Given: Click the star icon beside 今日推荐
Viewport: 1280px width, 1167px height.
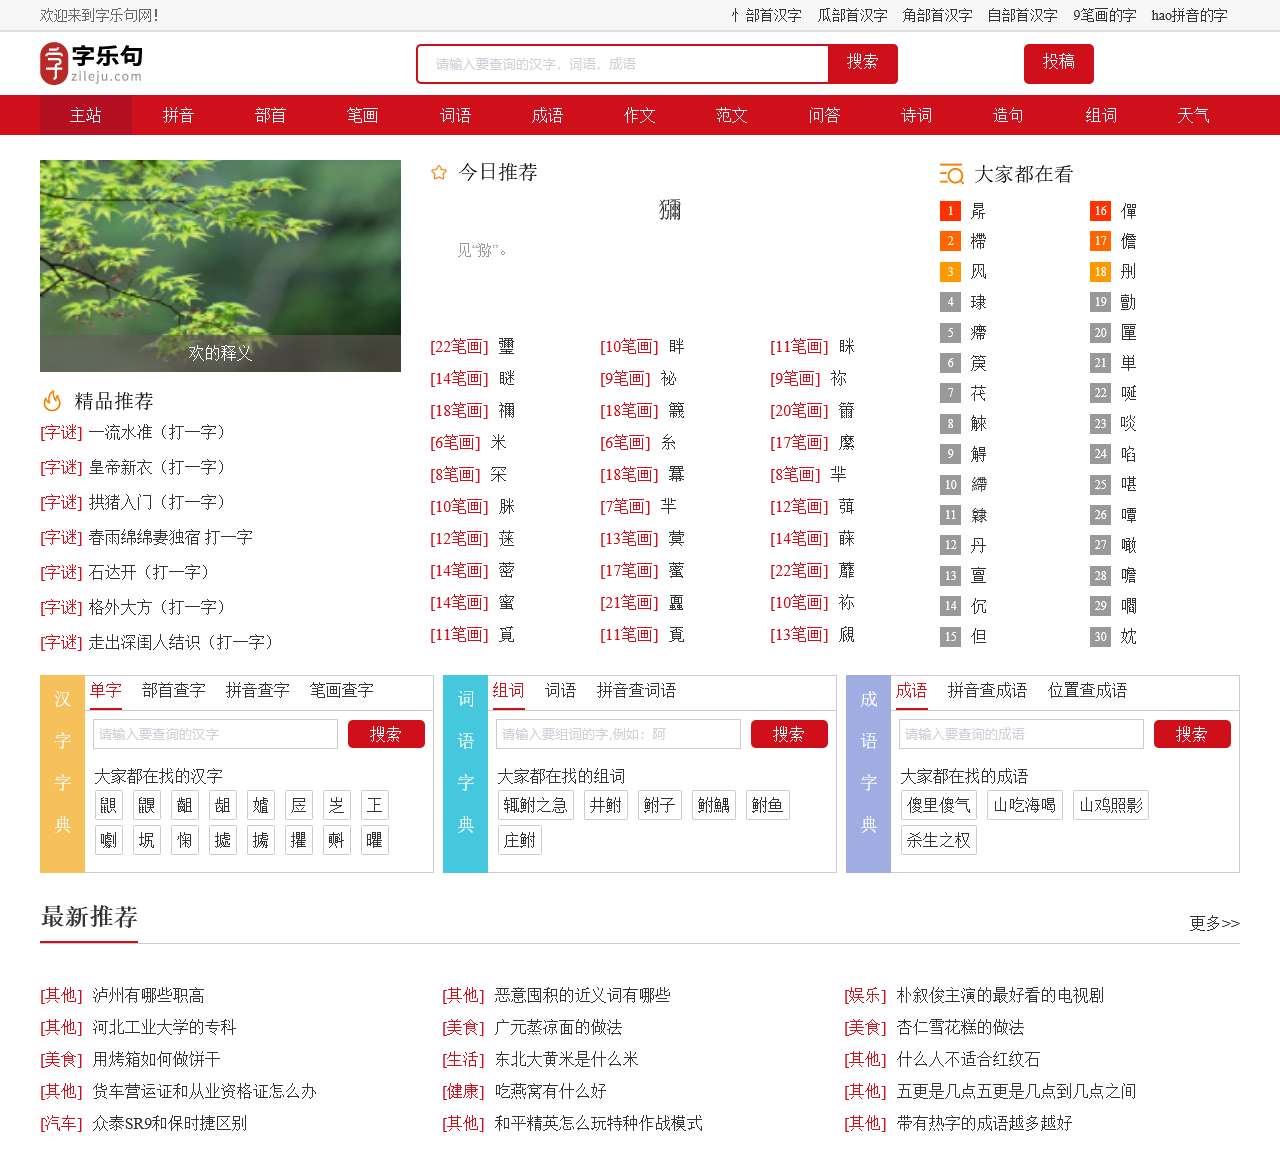Looking at the screenshot, I should pos(438,173).
